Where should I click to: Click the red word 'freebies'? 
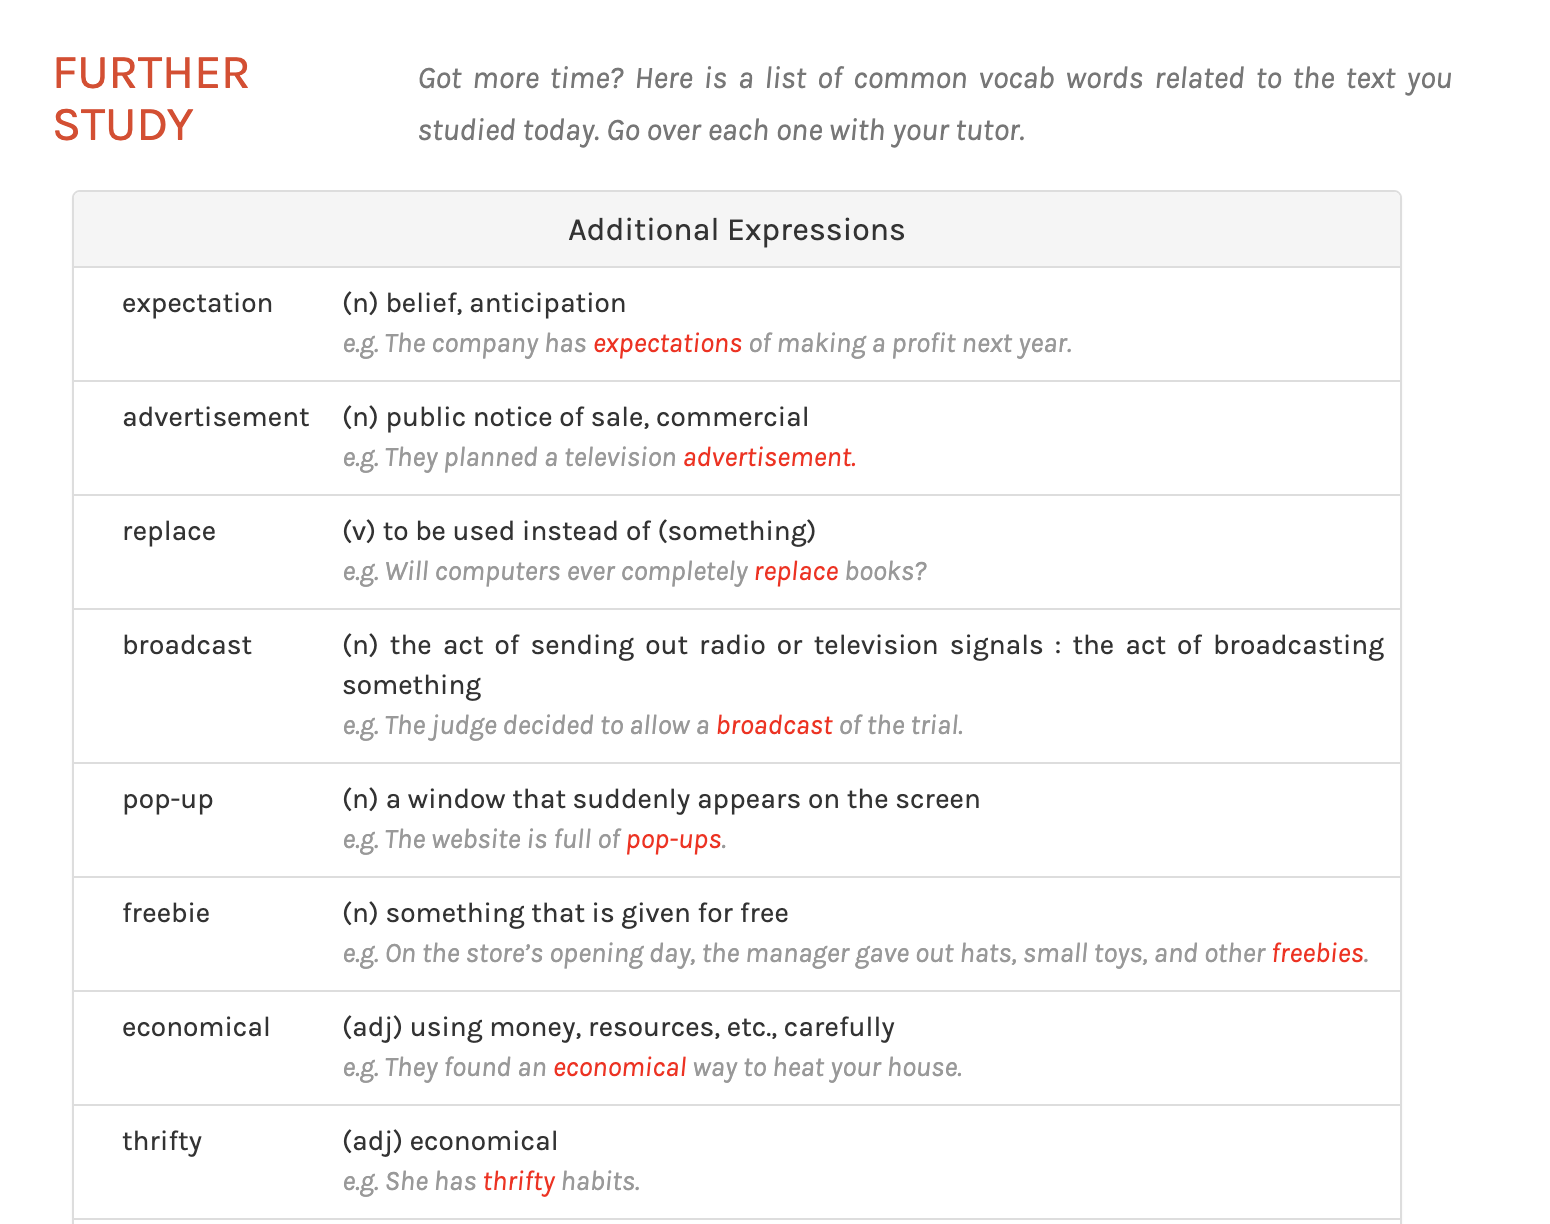pos(1317,954)
